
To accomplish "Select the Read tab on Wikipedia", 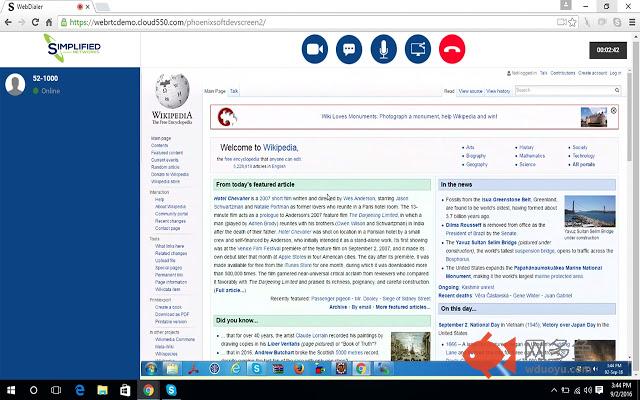I will (x=449, y=91).
